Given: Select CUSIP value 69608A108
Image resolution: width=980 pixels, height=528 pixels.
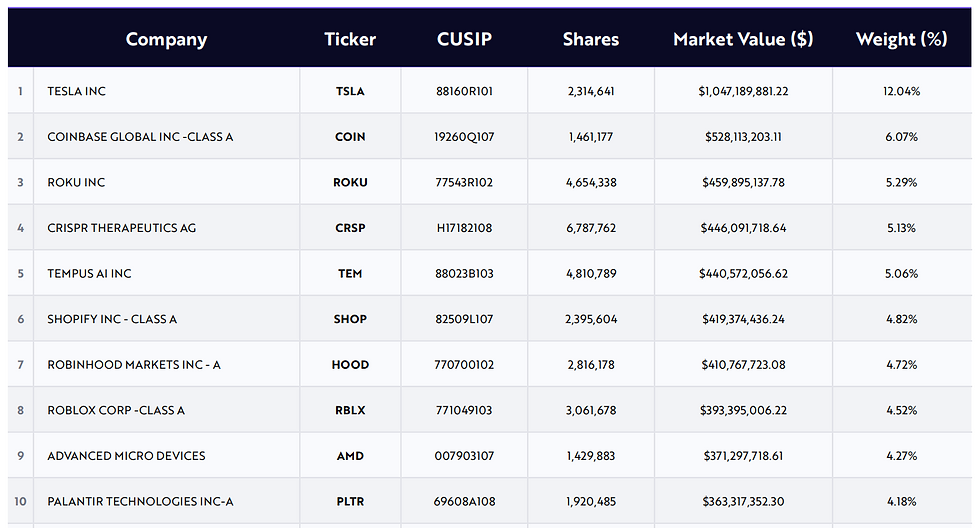Looking at the screenshot, I should point(464,502).
